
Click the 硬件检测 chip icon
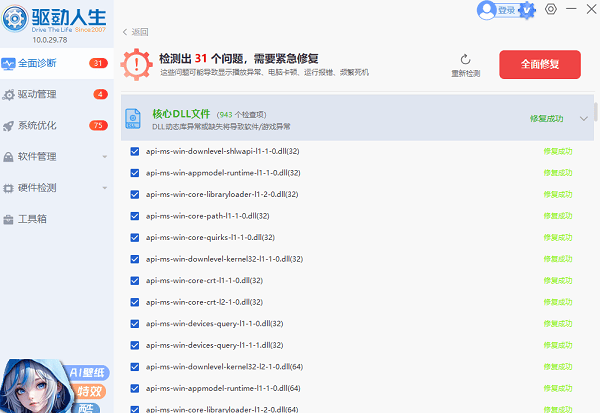(x=8, y=188)
